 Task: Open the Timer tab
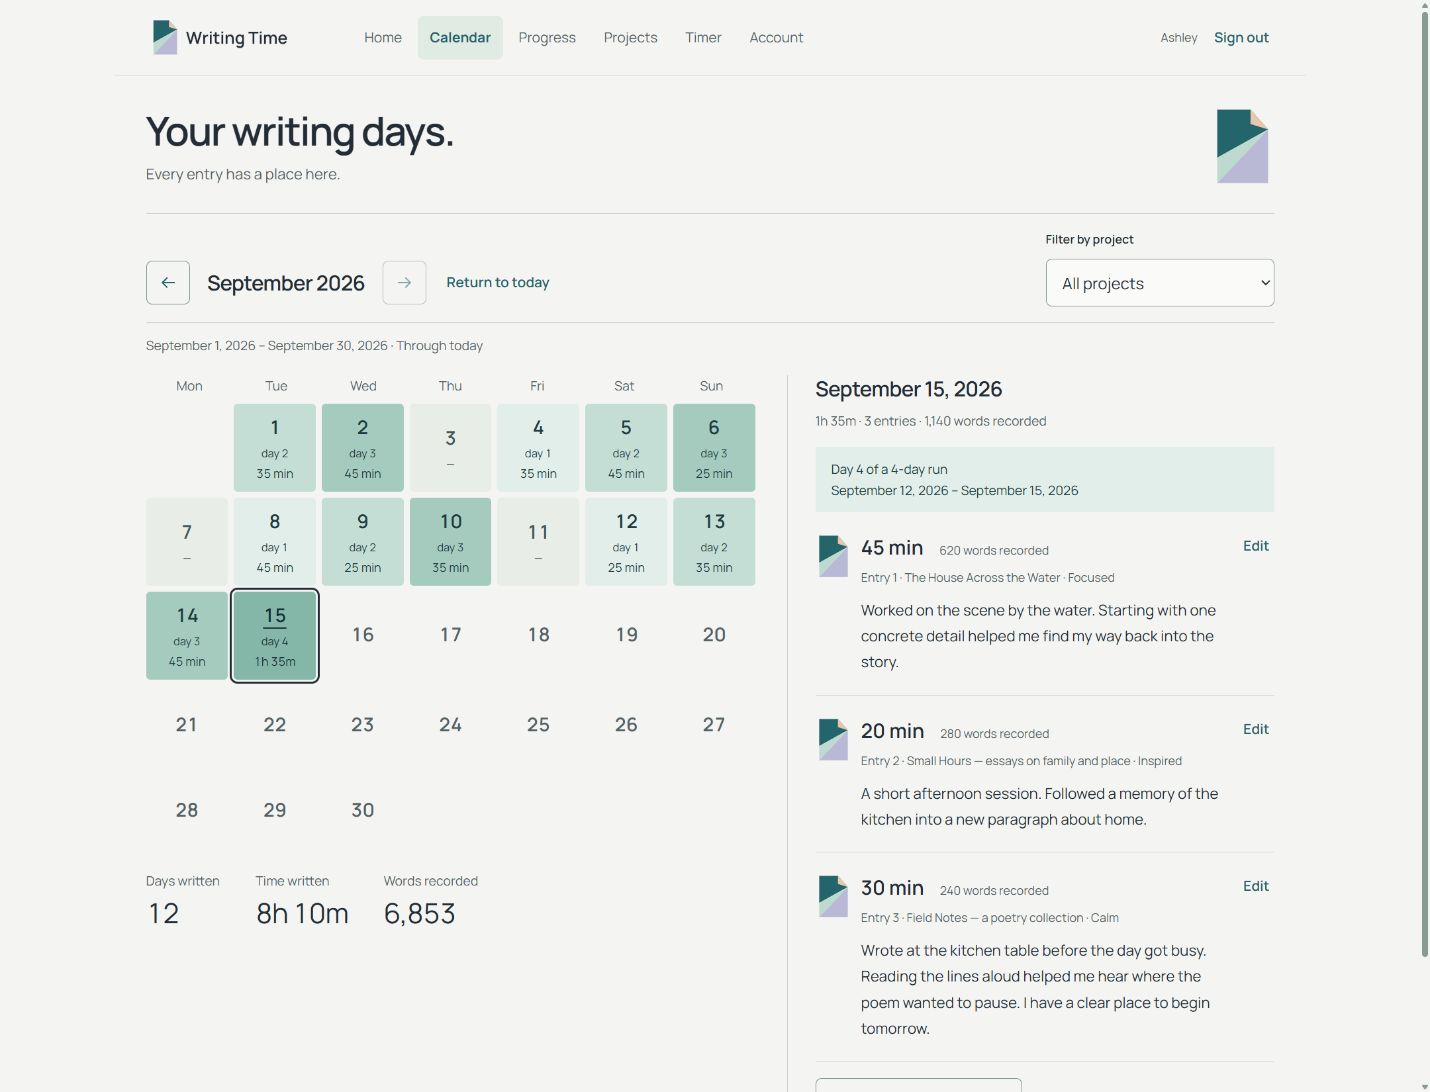703,38
